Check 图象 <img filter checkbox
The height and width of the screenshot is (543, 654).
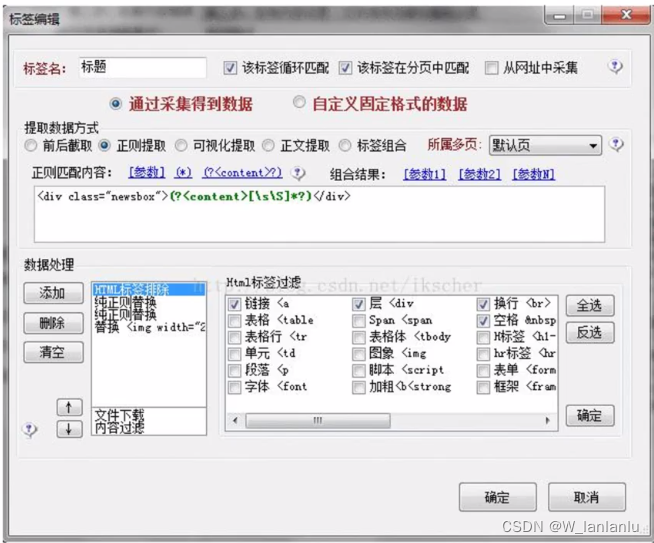point(359,354)
